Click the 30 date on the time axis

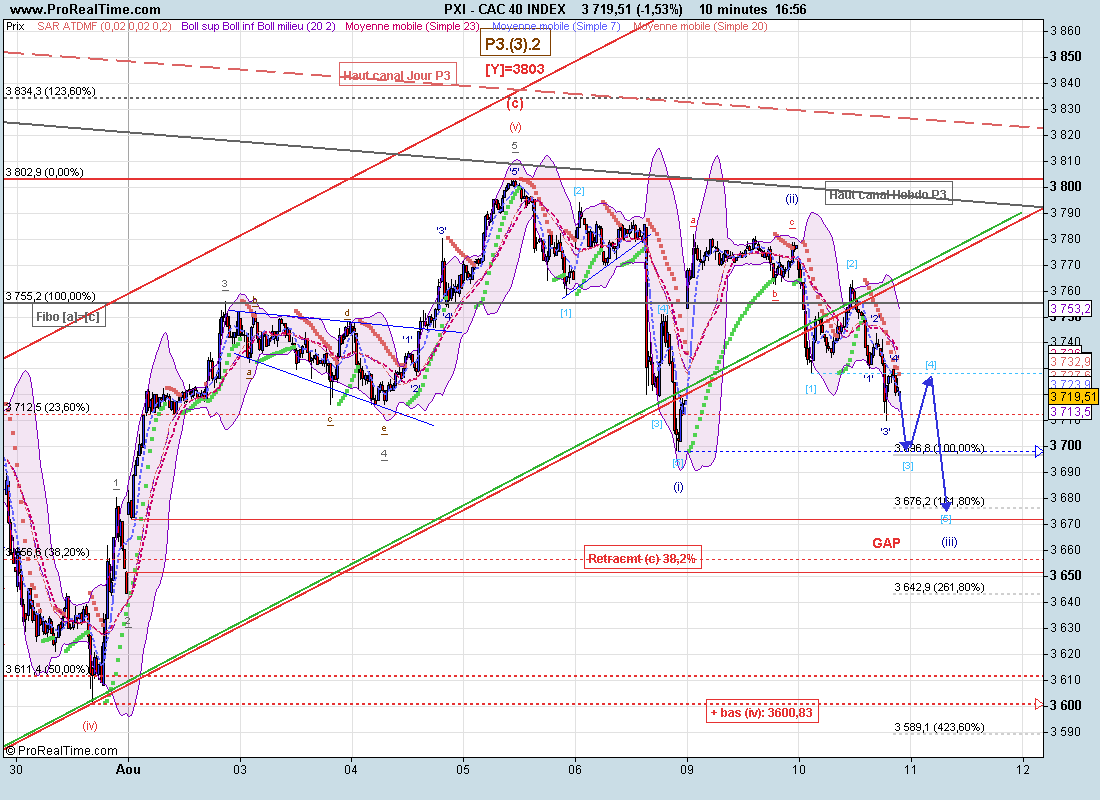pyautogui.click(x=15, y=769)
